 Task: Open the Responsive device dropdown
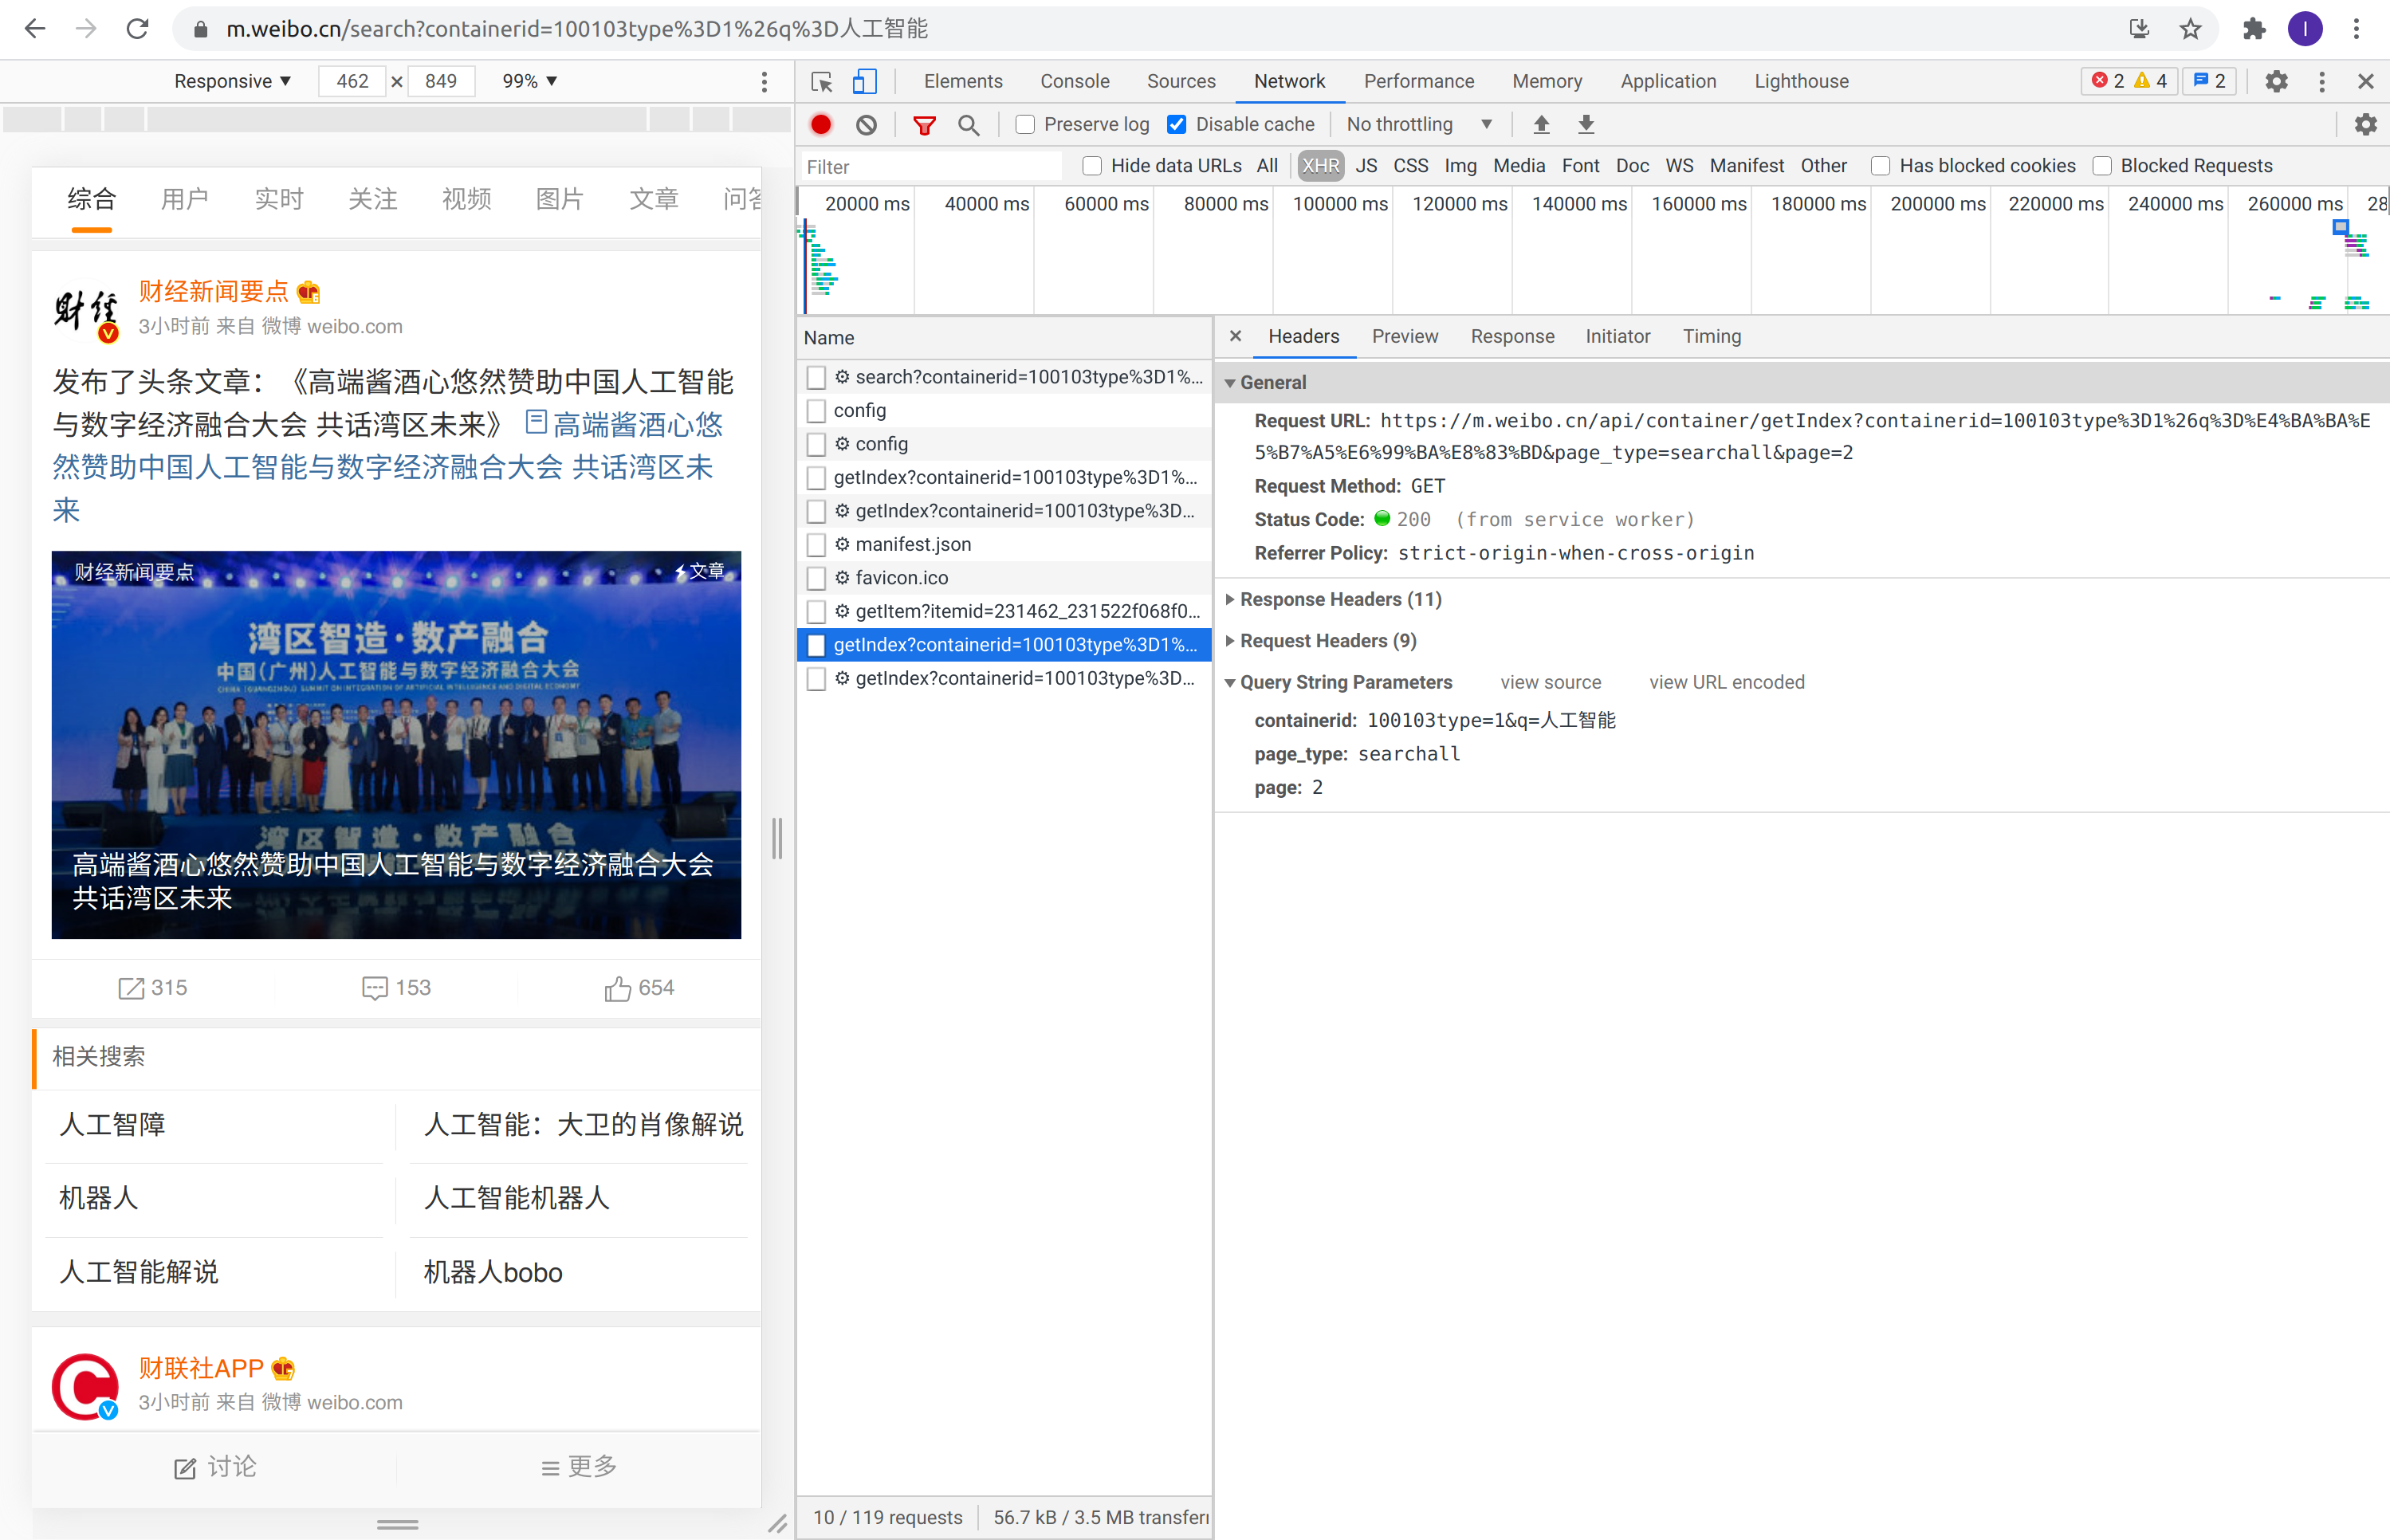(x=232, y=81)
